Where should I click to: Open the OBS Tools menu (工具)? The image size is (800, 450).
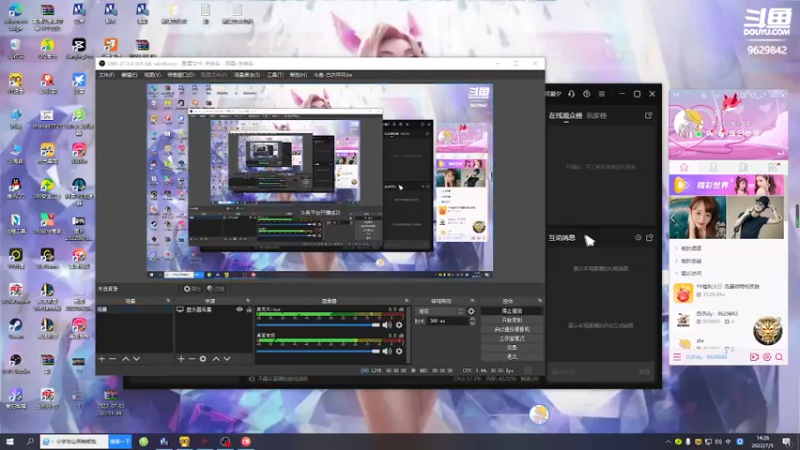point(275,75)
